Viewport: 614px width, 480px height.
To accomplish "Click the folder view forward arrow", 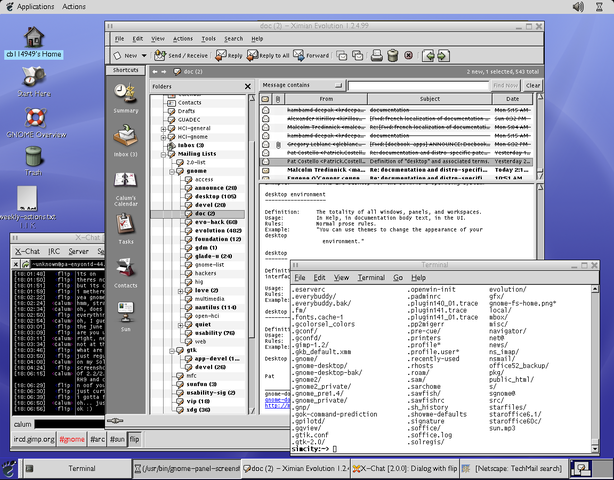I will click(164, 72).
